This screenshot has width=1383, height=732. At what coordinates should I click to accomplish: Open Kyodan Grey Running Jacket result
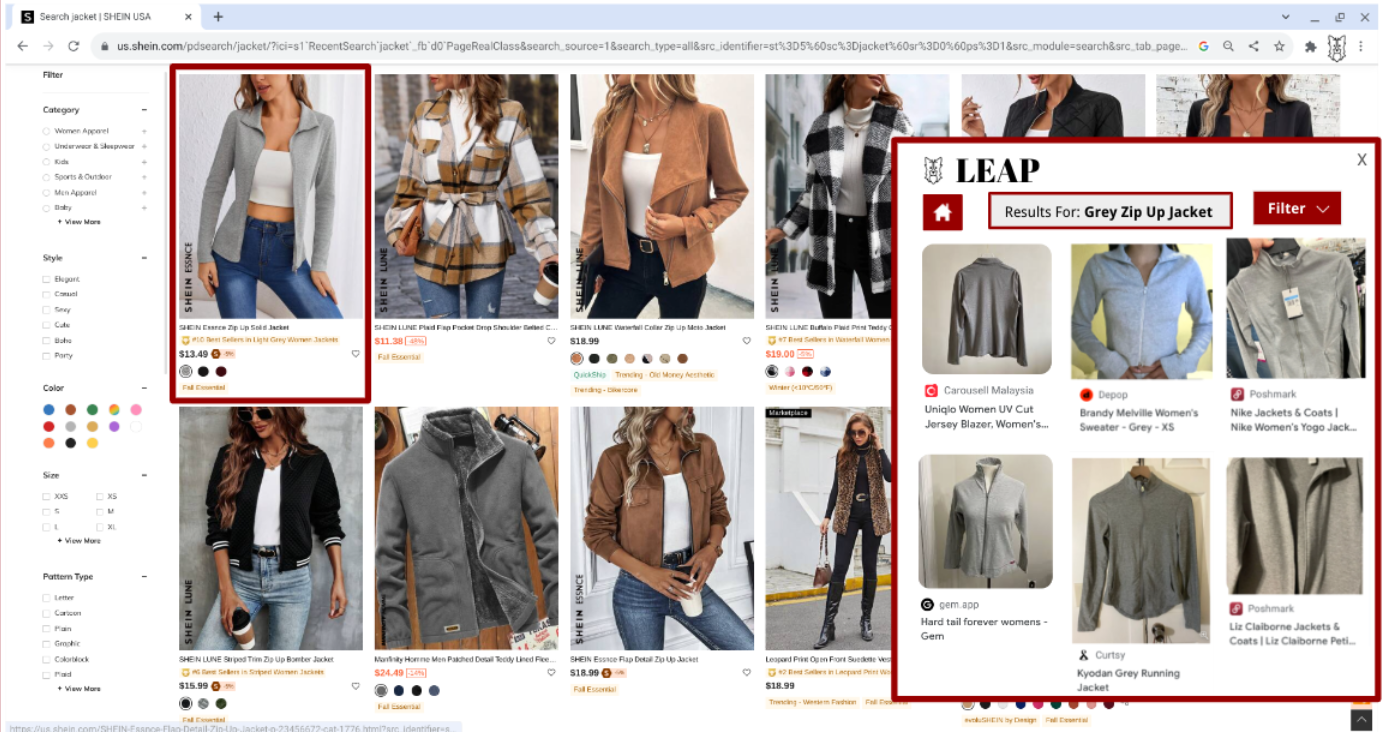pyautogui.click(x=1128, y=680)
